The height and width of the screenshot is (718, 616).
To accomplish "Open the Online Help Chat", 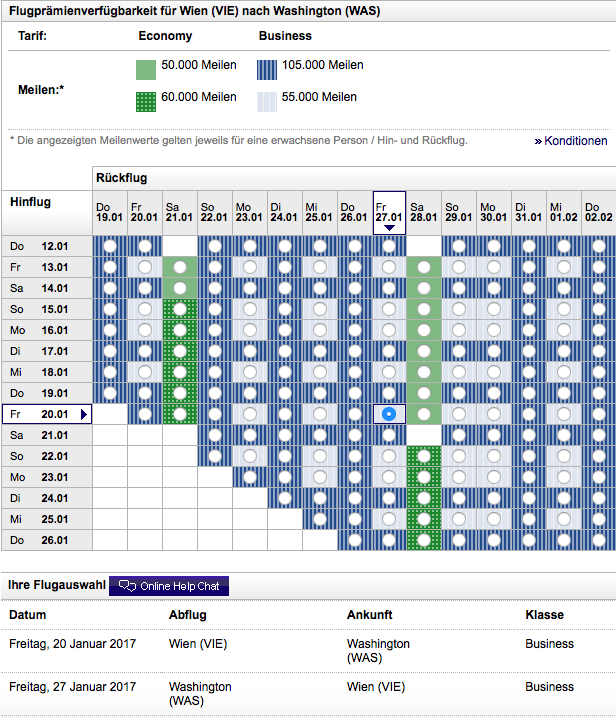I will point(169,586).
